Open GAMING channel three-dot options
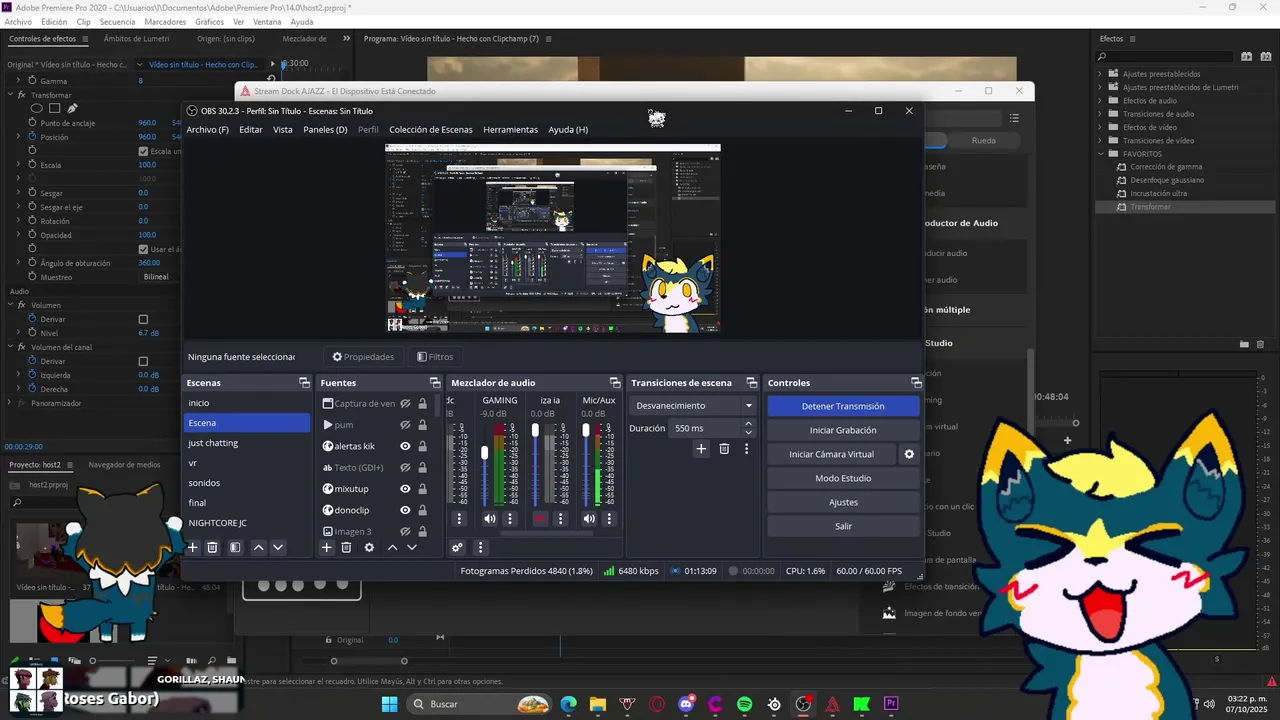This screenshot has width=1280, height=720. click(510, 518)
